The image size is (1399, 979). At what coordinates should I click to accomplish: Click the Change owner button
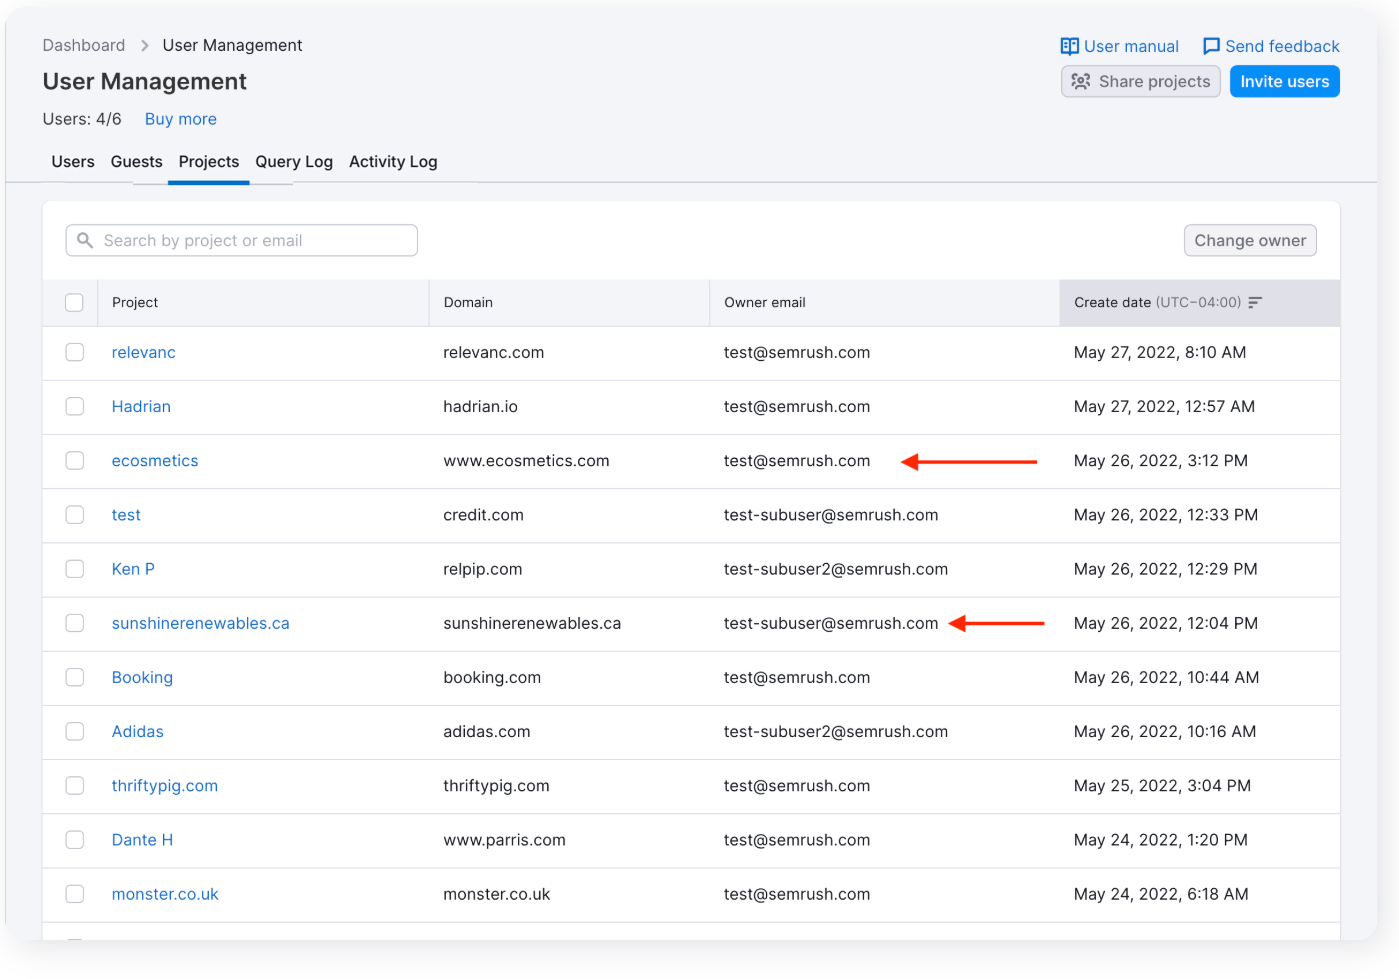coord(1250,240)
